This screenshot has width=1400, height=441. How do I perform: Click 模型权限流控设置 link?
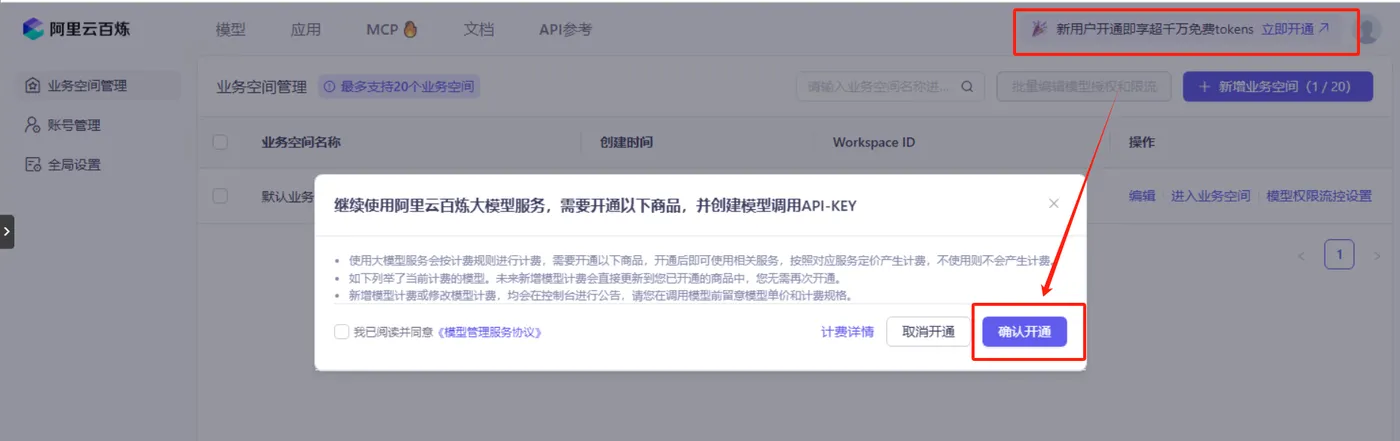coord(1319,196)
